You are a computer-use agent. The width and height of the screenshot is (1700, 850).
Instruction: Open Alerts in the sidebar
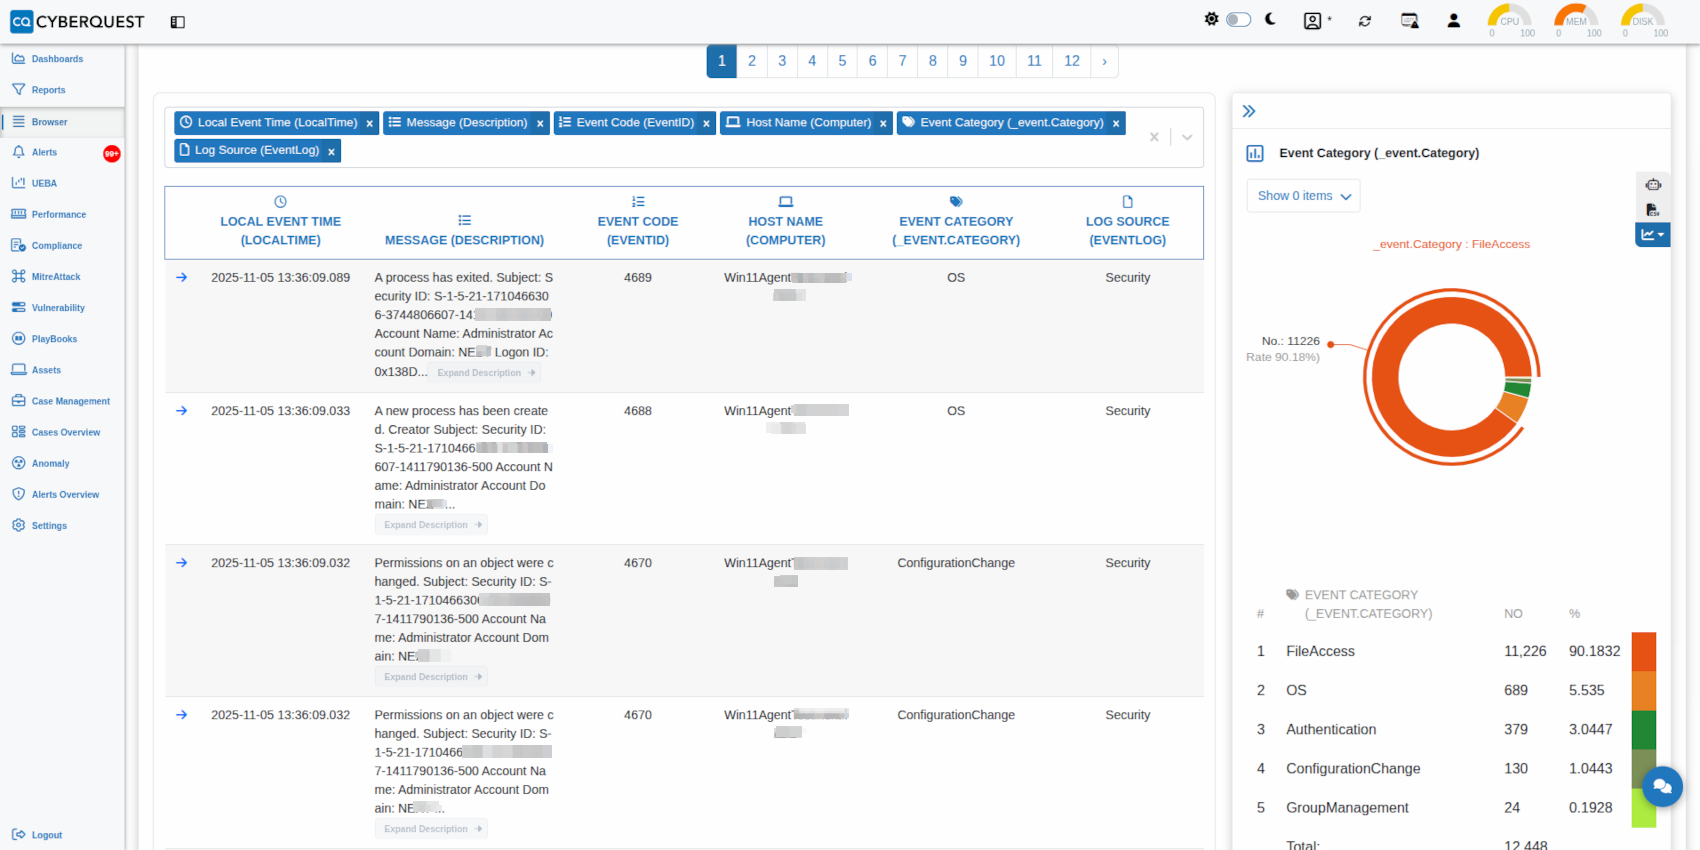(x=44, y=153)
